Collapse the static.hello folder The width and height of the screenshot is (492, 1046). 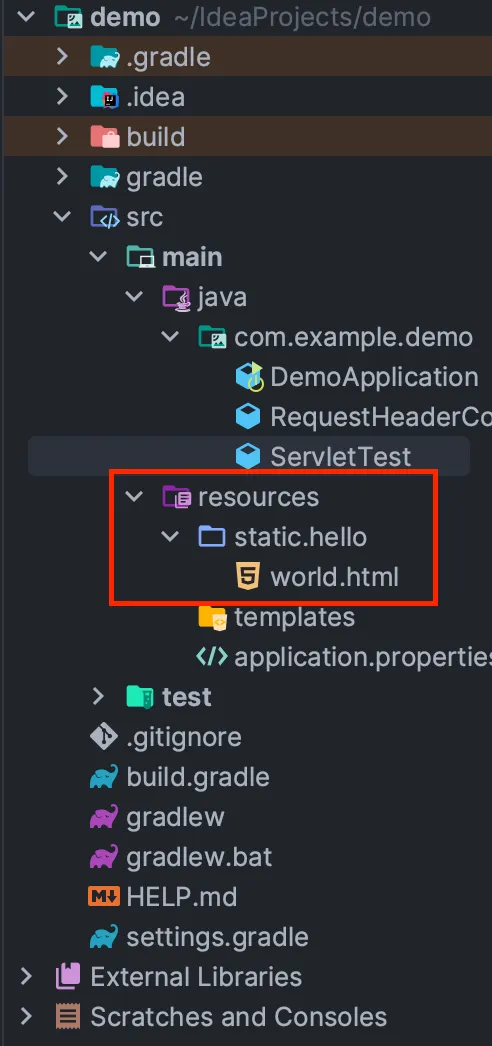point(171,537)
